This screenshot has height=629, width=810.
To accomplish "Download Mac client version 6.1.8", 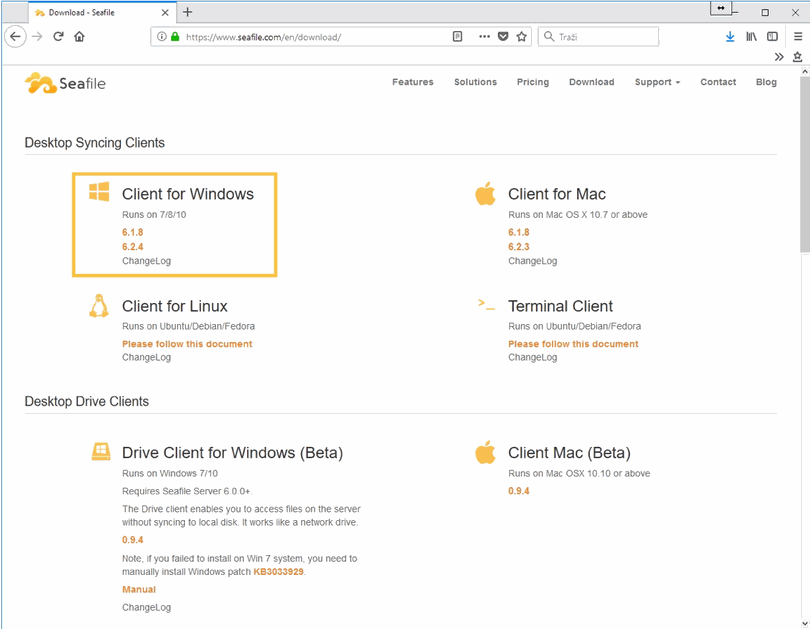I will coord(519,232).
